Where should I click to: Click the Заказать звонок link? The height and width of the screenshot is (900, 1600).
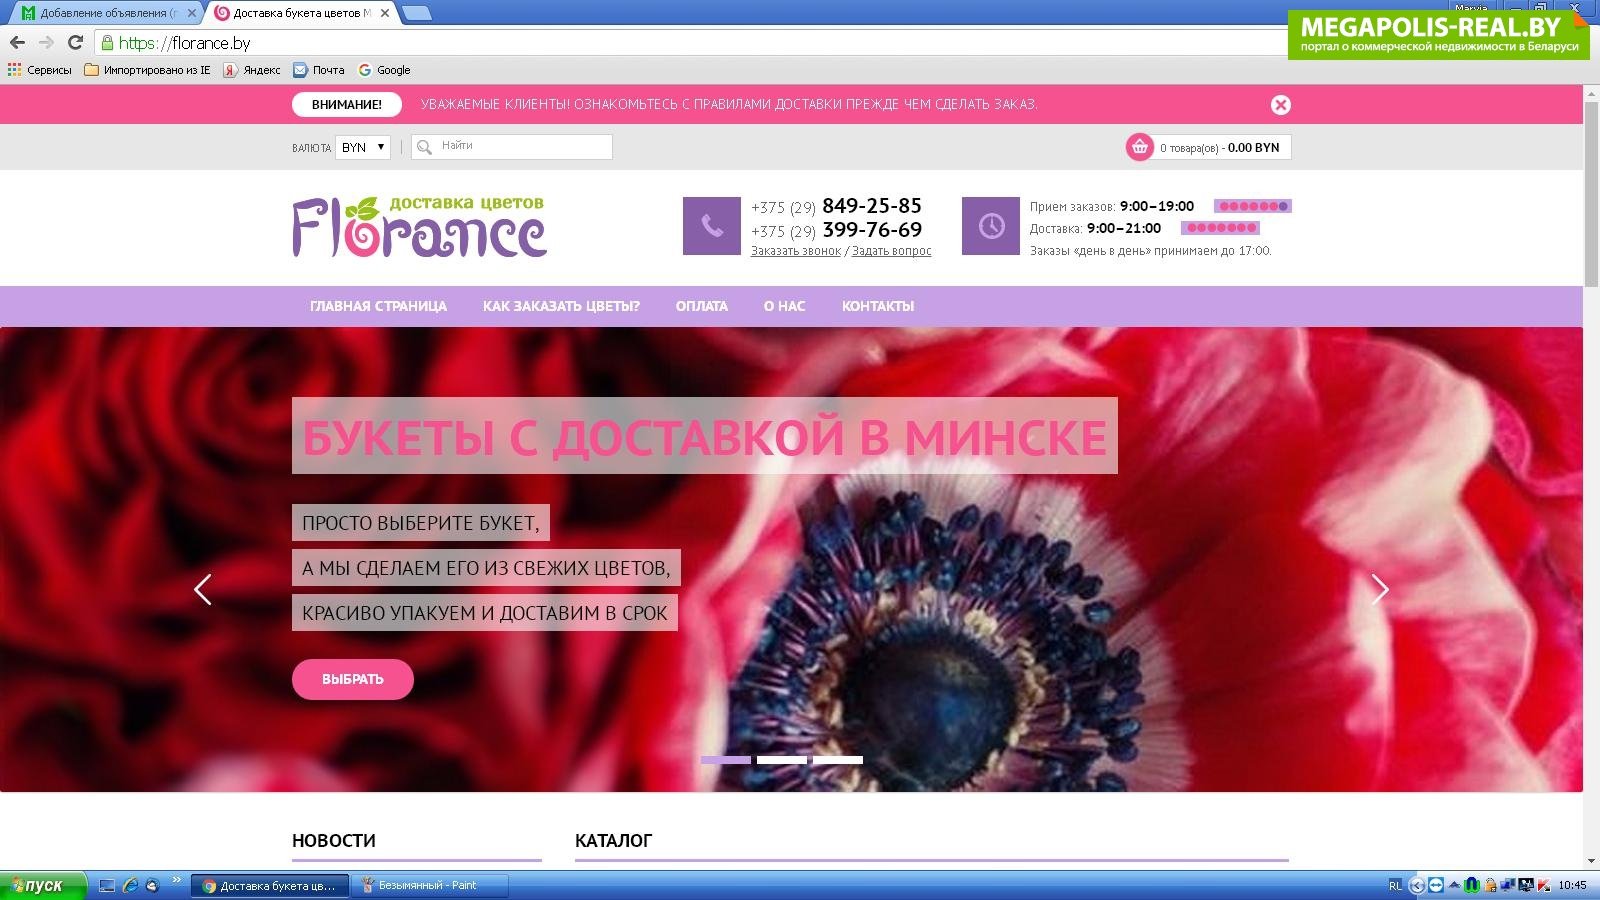(795, 251)
